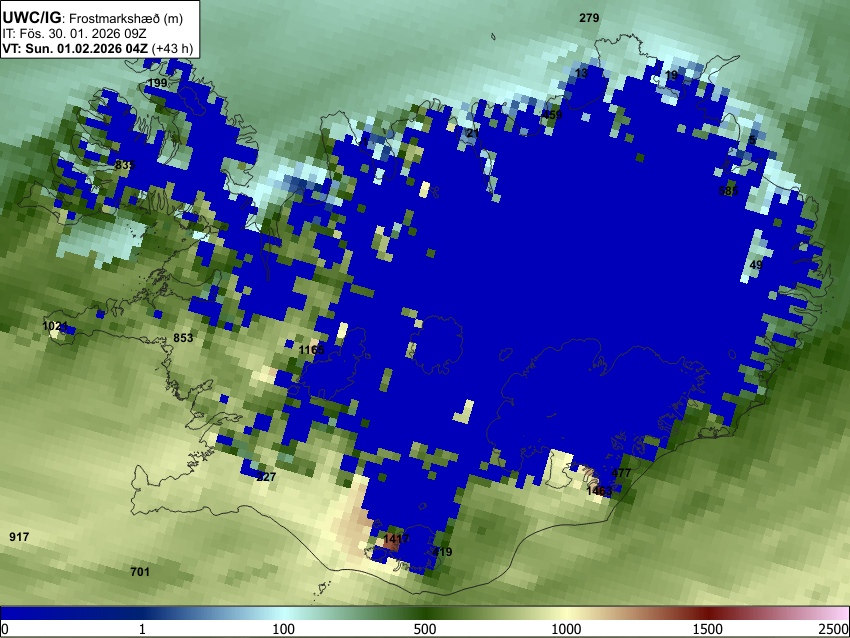Click the map value 585 in the east
The height and width of the screenshot is (638, 850).
tap(729, 191)
